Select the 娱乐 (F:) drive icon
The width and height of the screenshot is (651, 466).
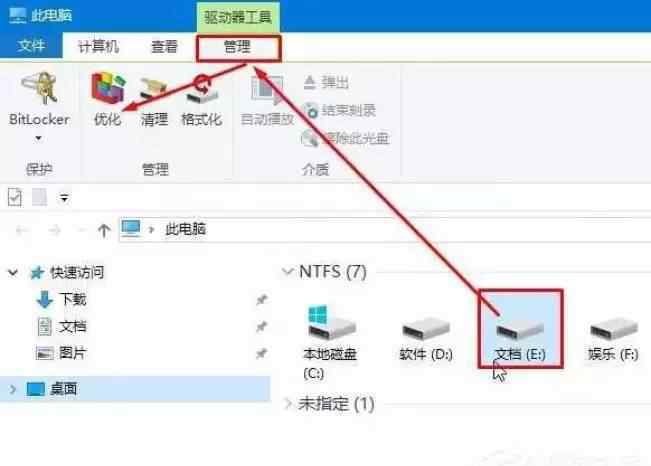(x=614, y=328)
